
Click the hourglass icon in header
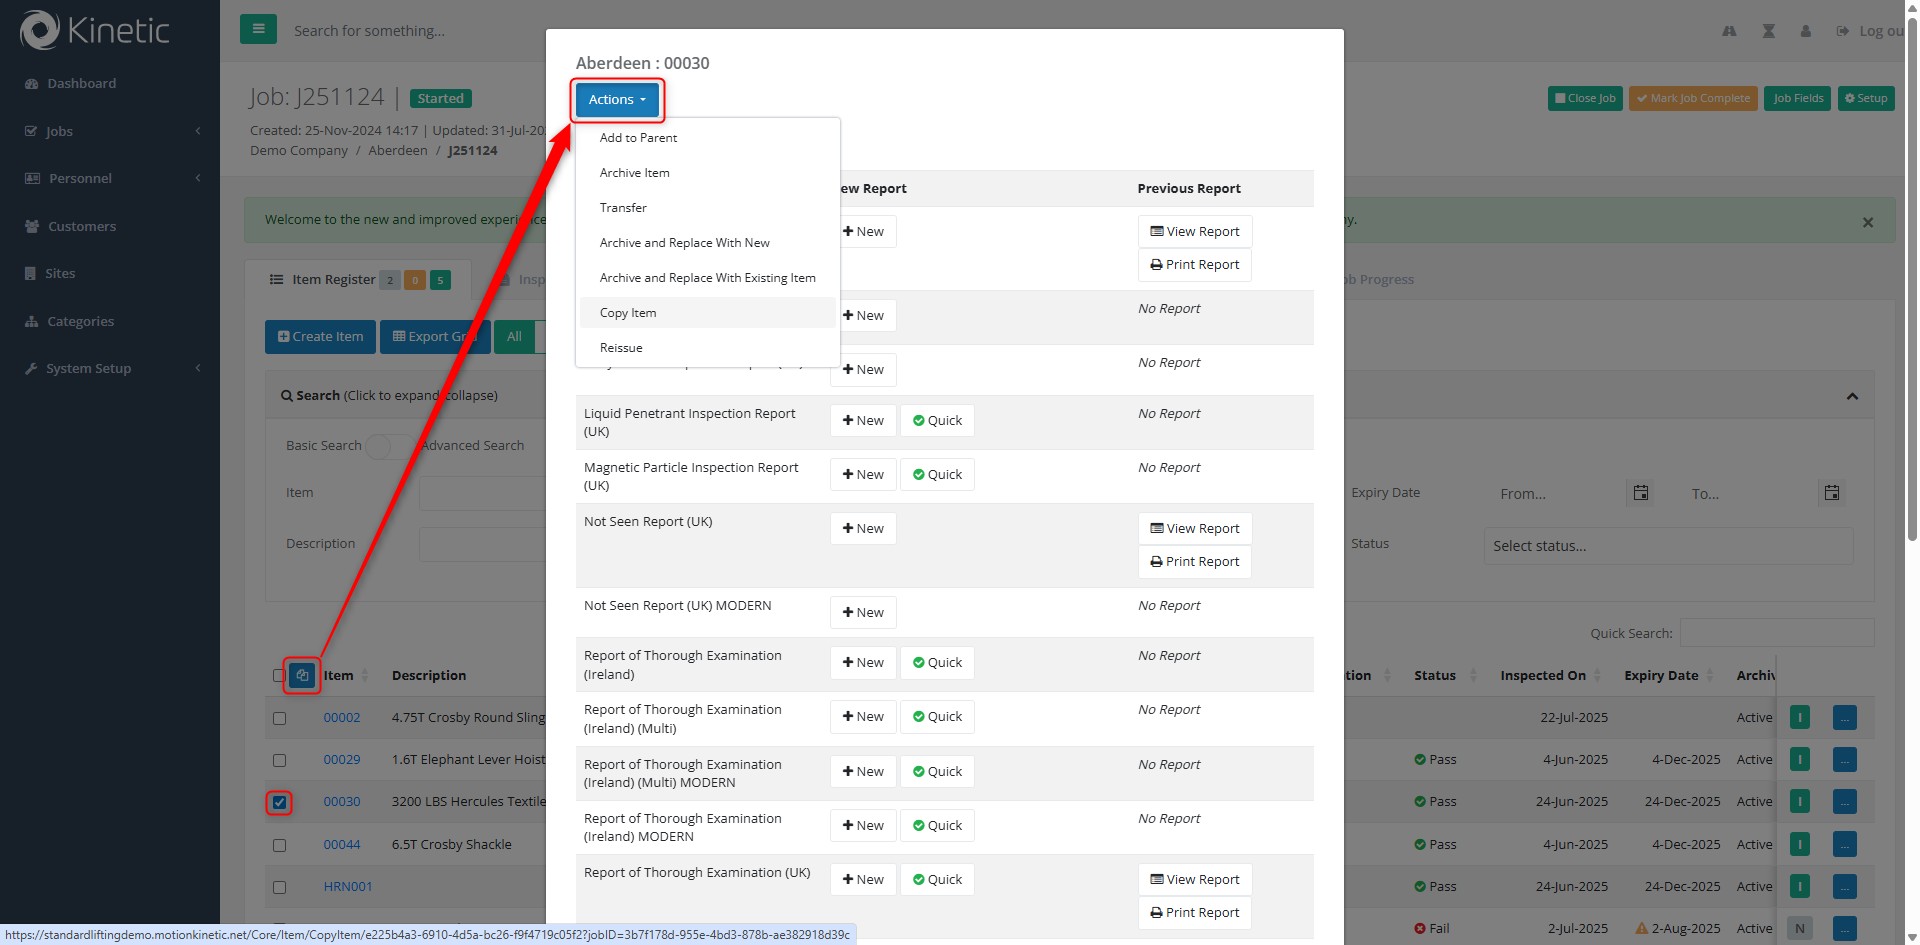[x=1768, y=31]
